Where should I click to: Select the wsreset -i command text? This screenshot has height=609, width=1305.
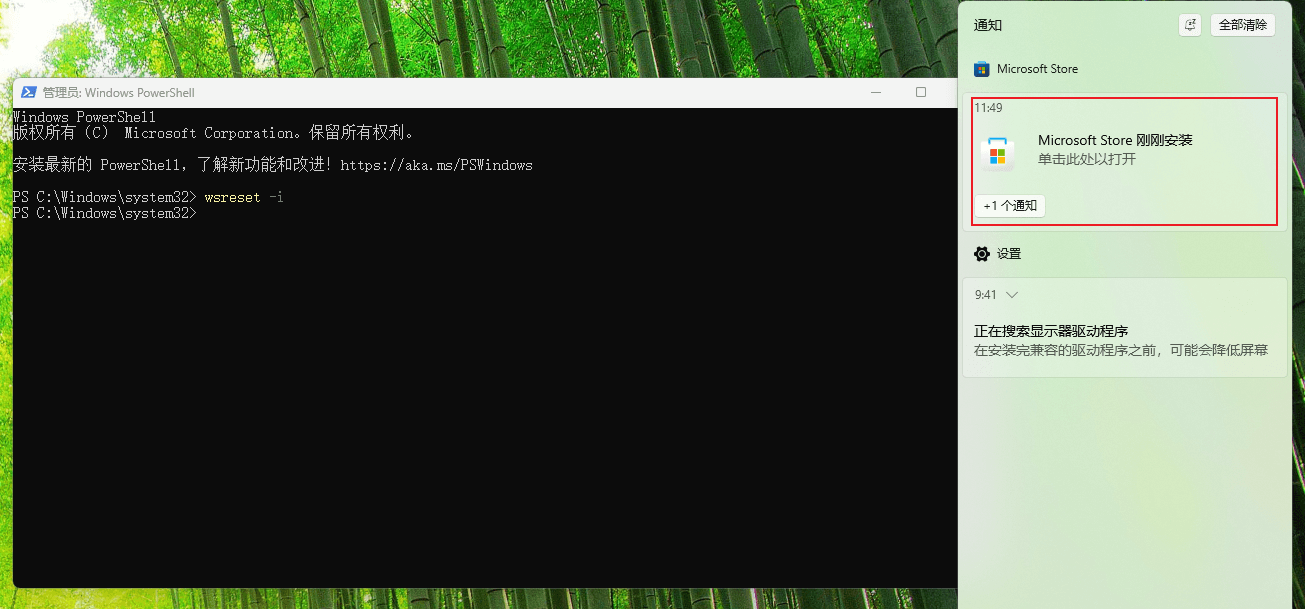(x=243, y=197)
